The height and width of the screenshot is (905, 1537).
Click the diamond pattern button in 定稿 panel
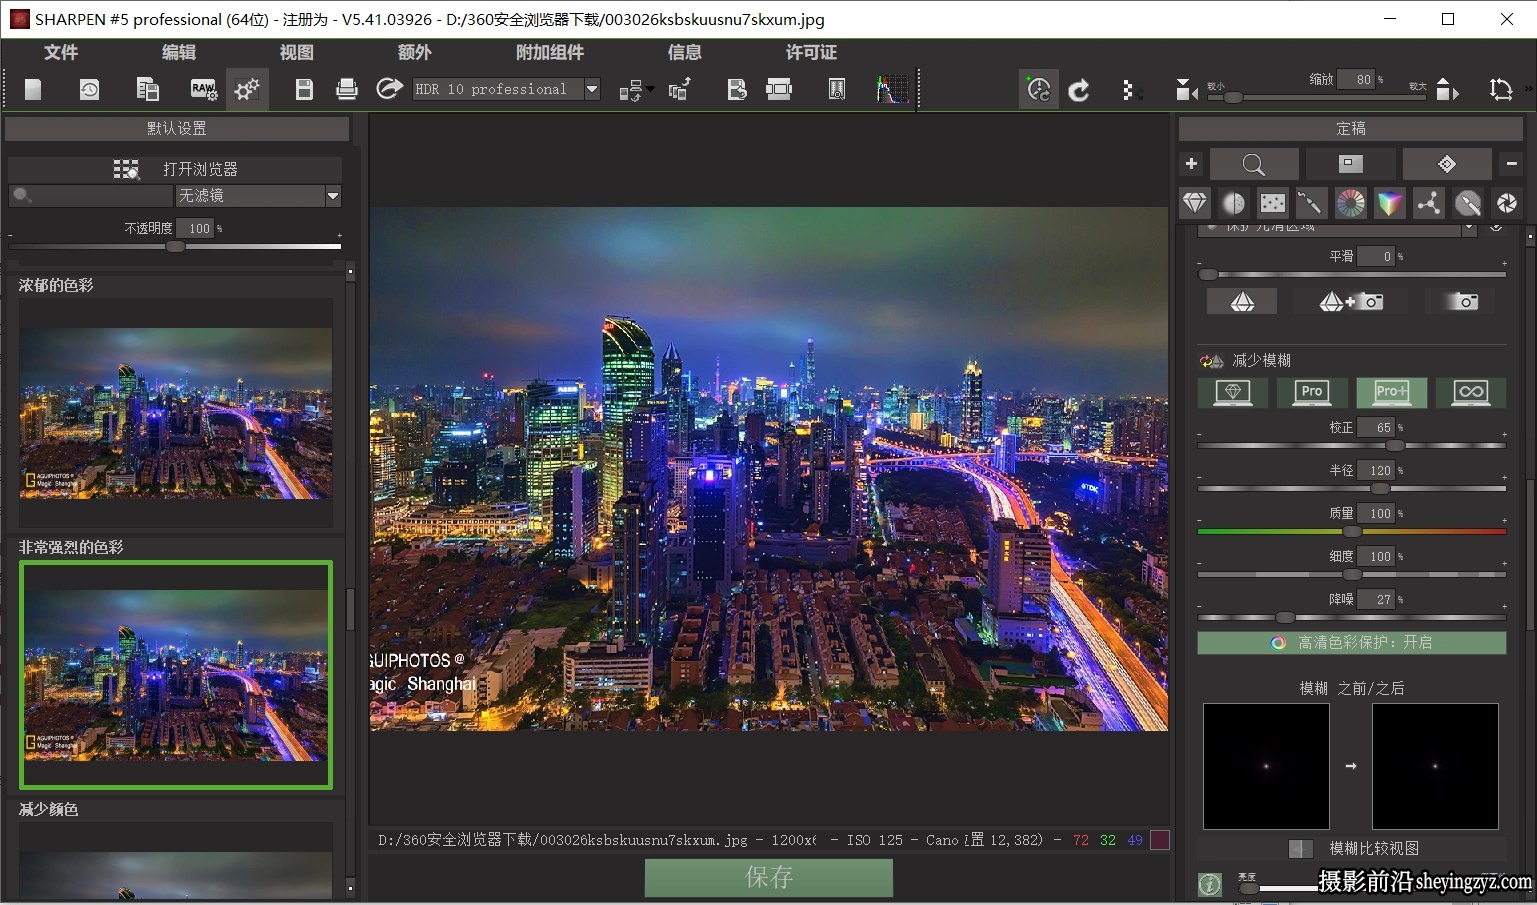tap(1447, 164)
